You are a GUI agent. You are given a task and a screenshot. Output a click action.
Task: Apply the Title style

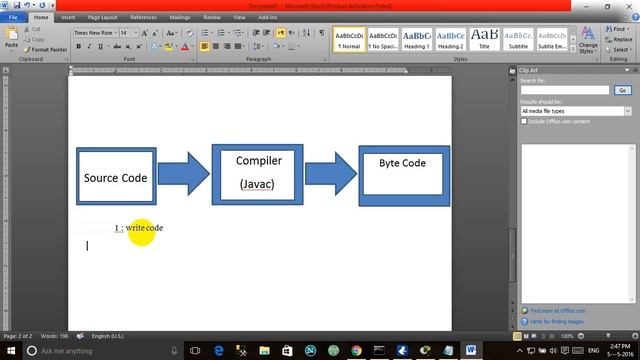pos(484,40)
